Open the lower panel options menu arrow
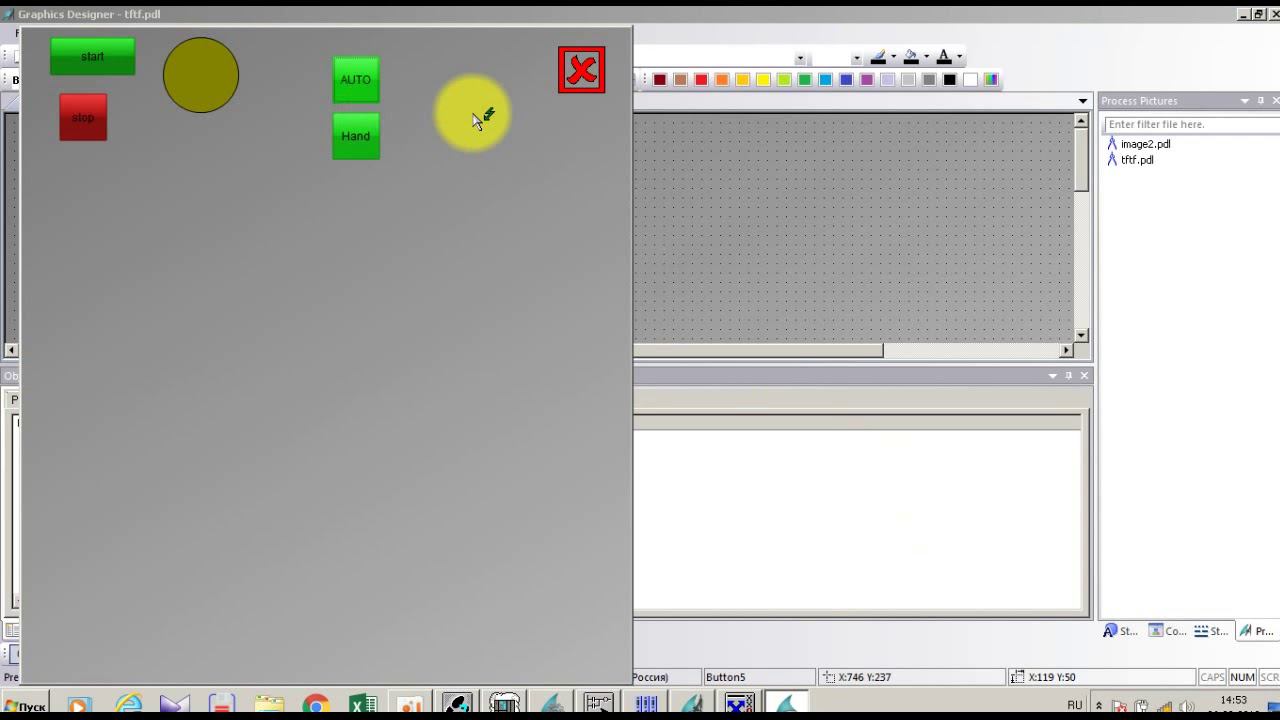1280x720 pixels. (1052, 376)
